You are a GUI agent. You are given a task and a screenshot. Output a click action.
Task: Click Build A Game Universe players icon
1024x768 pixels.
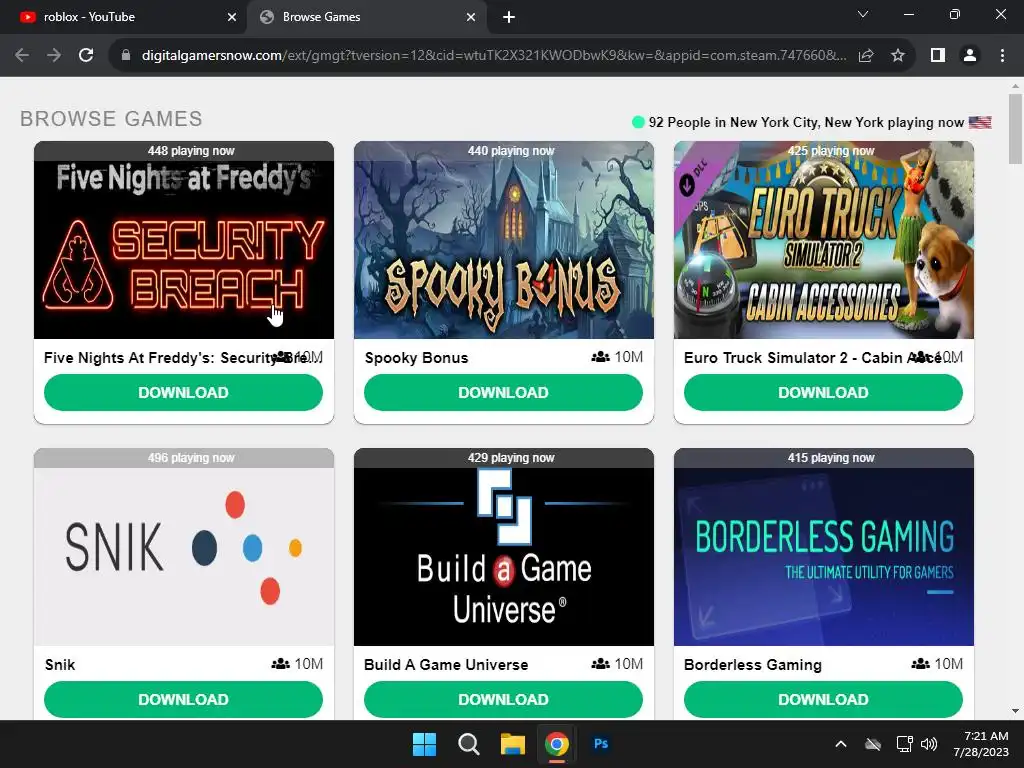coord(600,664)
